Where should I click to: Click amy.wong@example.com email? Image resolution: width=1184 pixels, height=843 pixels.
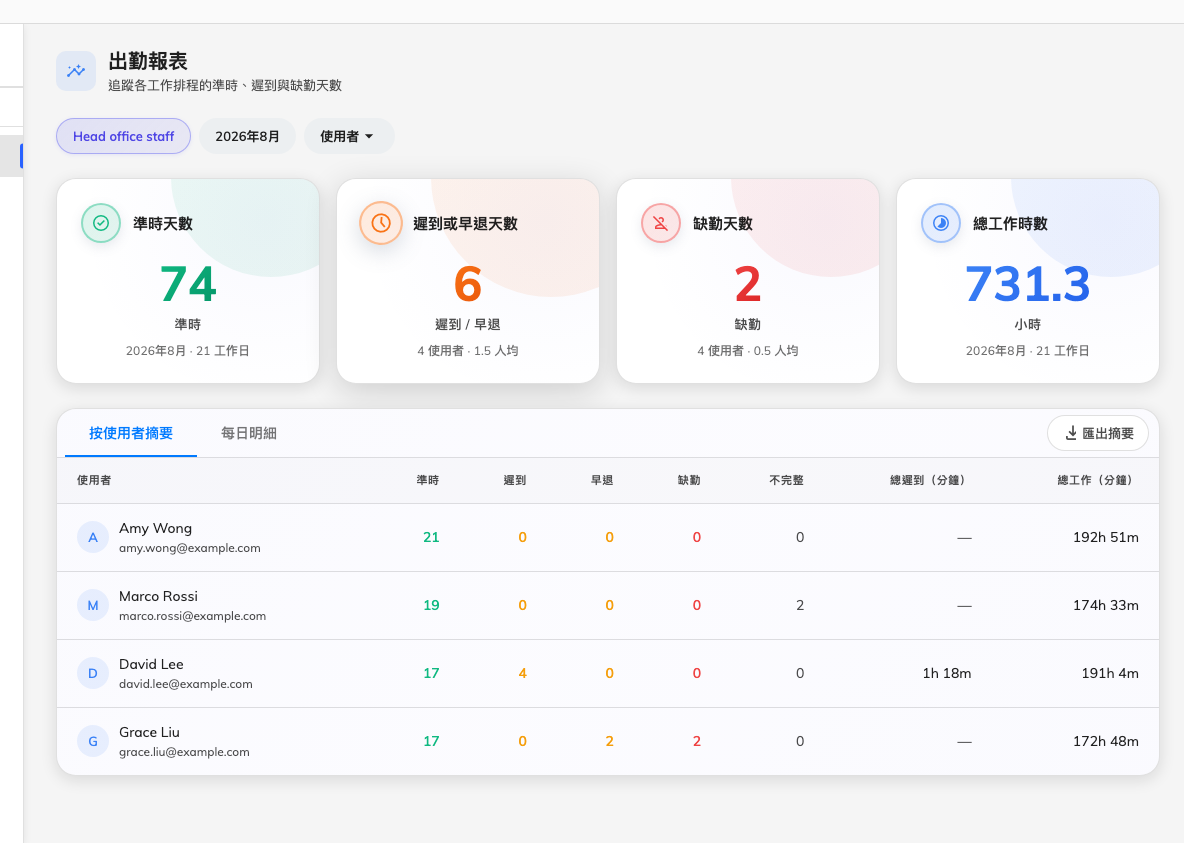[x=190, y=548]
